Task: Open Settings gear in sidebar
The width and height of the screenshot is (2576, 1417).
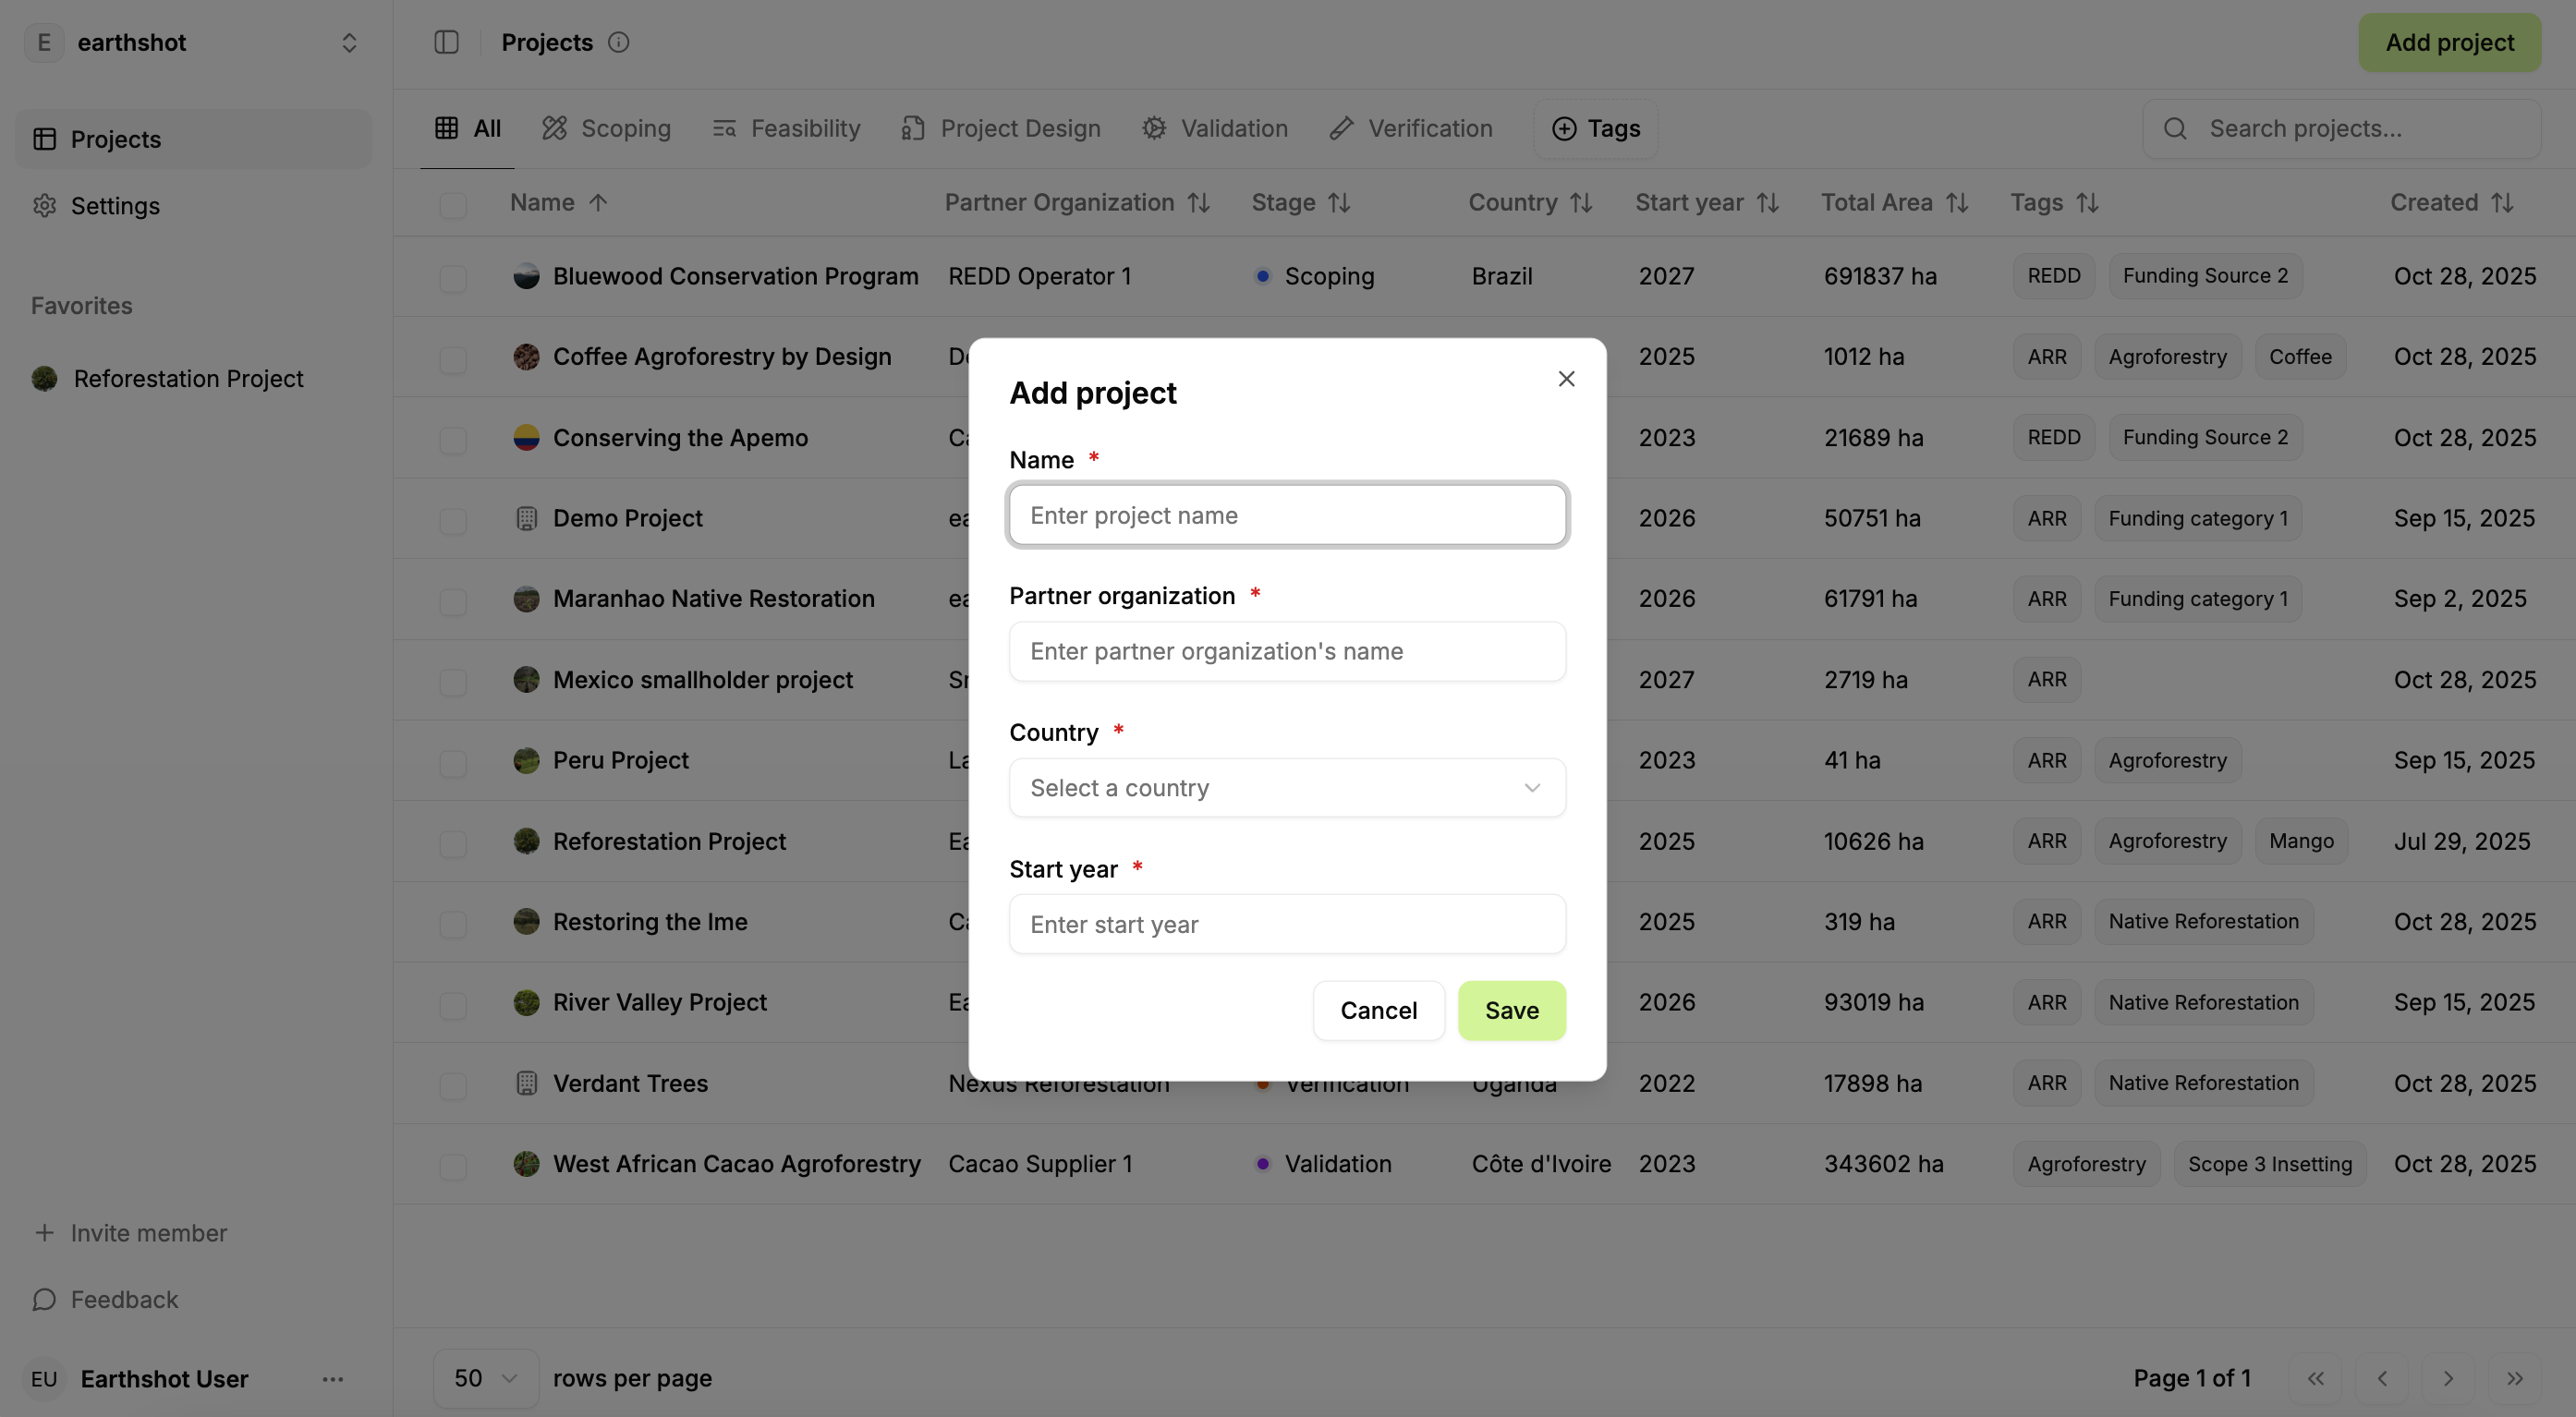Action: [45, 205]
